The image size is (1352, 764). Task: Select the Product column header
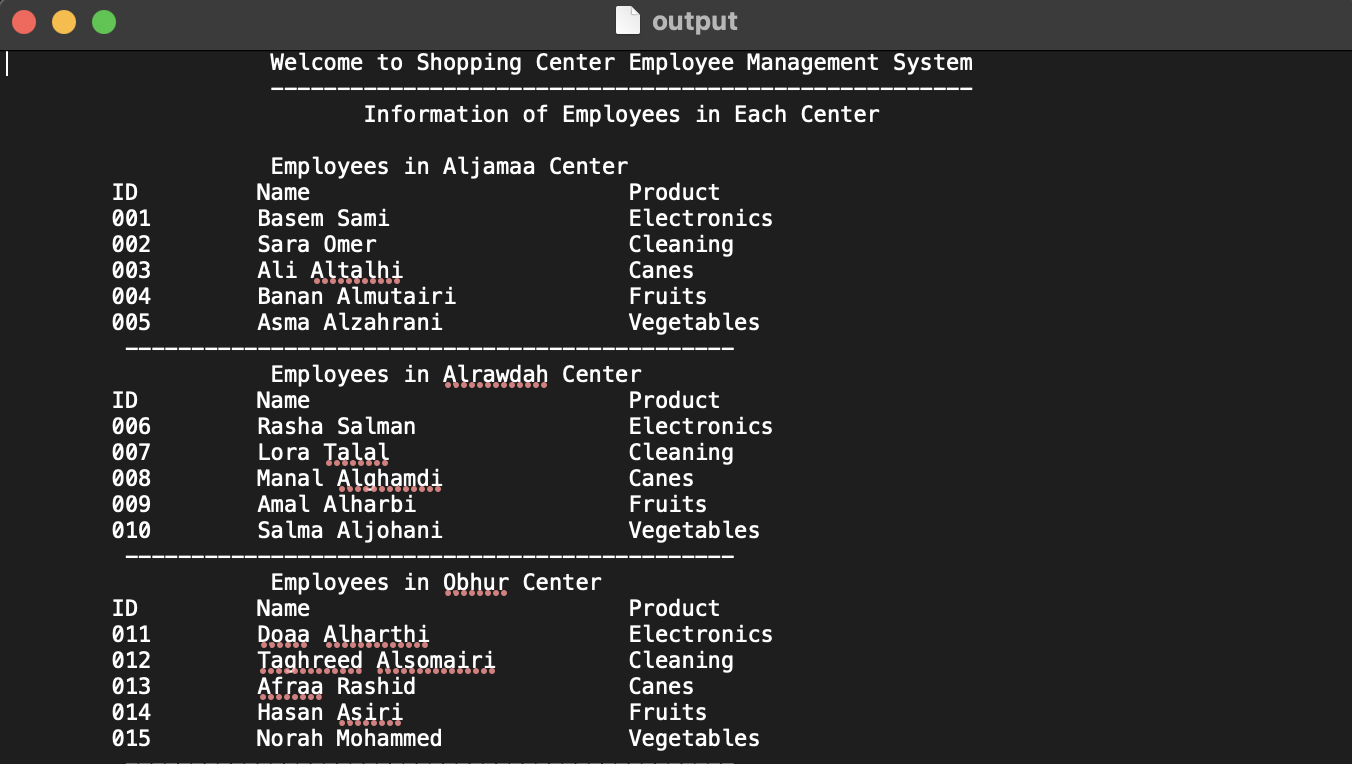674,192
